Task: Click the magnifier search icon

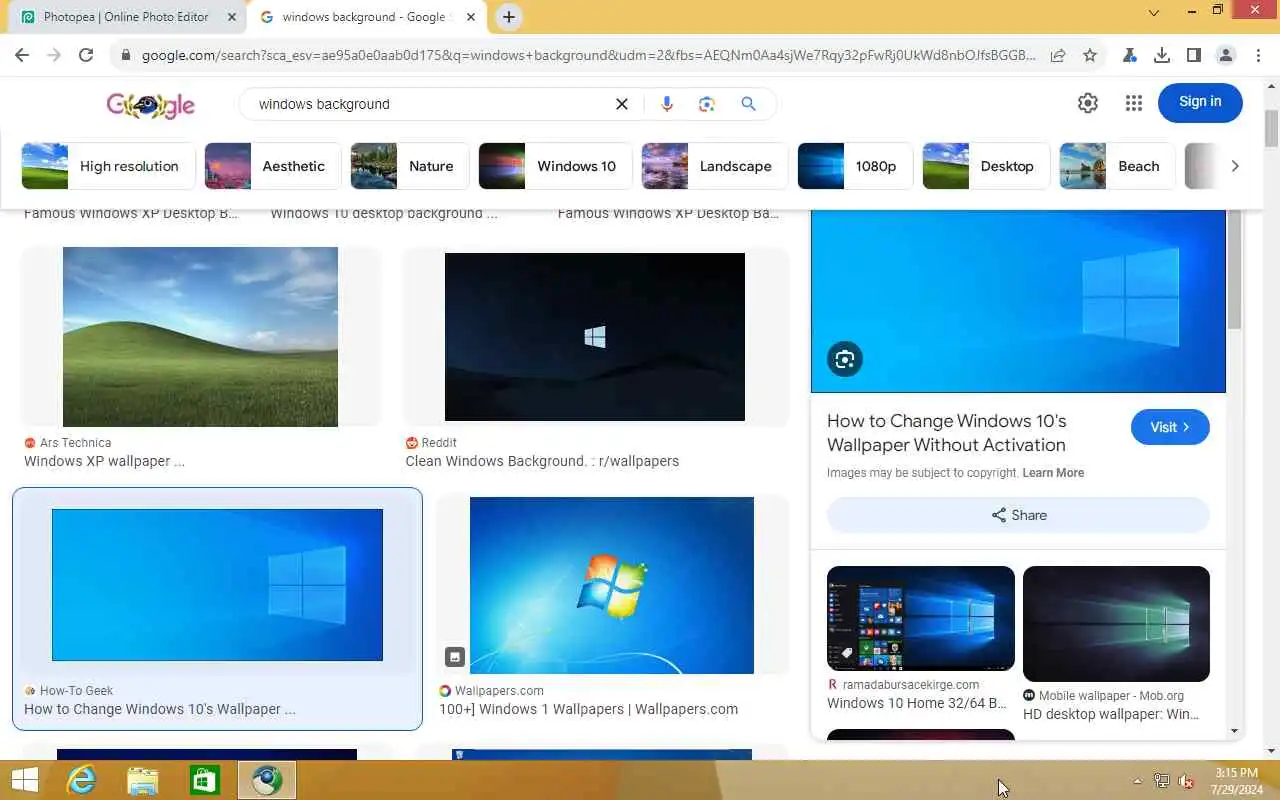Action: pos(748,104)
